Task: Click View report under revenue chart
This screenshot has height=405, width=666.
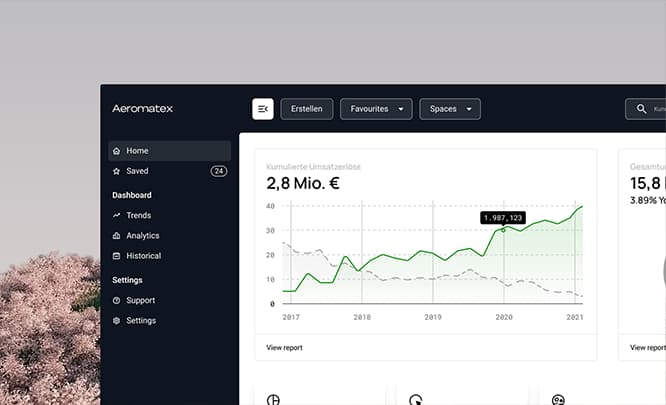Action: tap(284, 348)
